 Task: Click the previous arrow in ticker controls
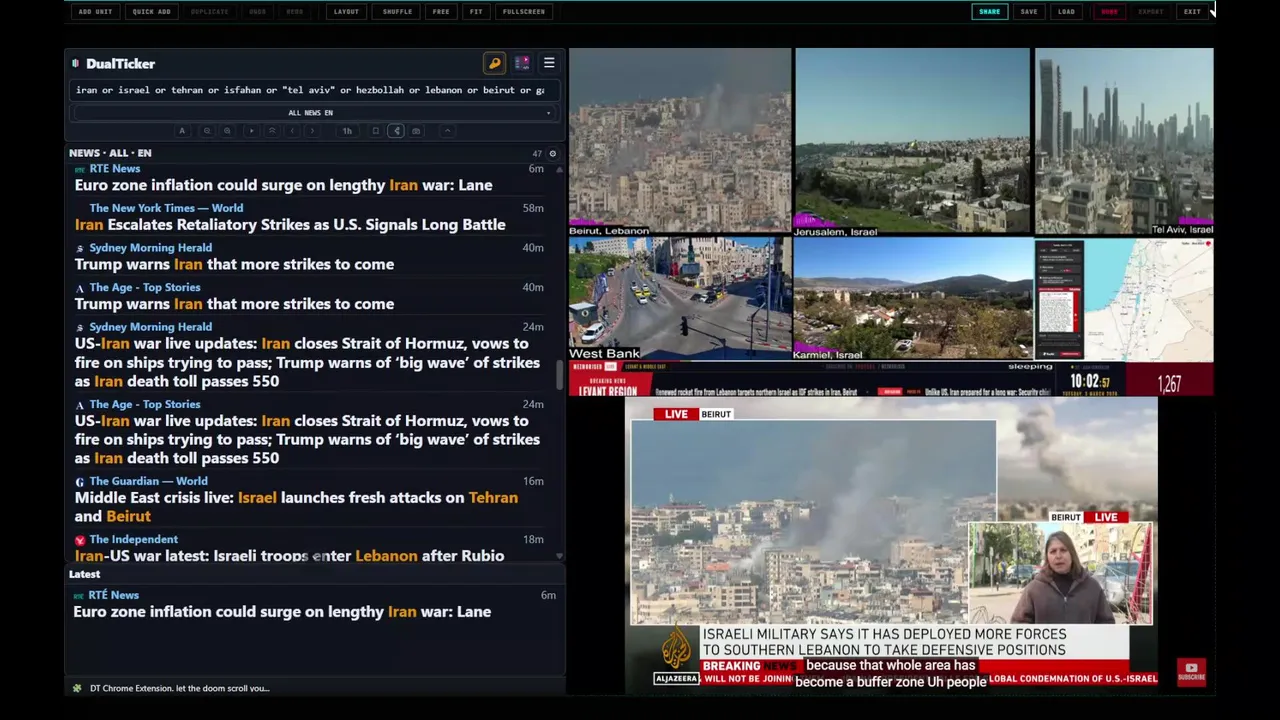click(x=292, y=131)
